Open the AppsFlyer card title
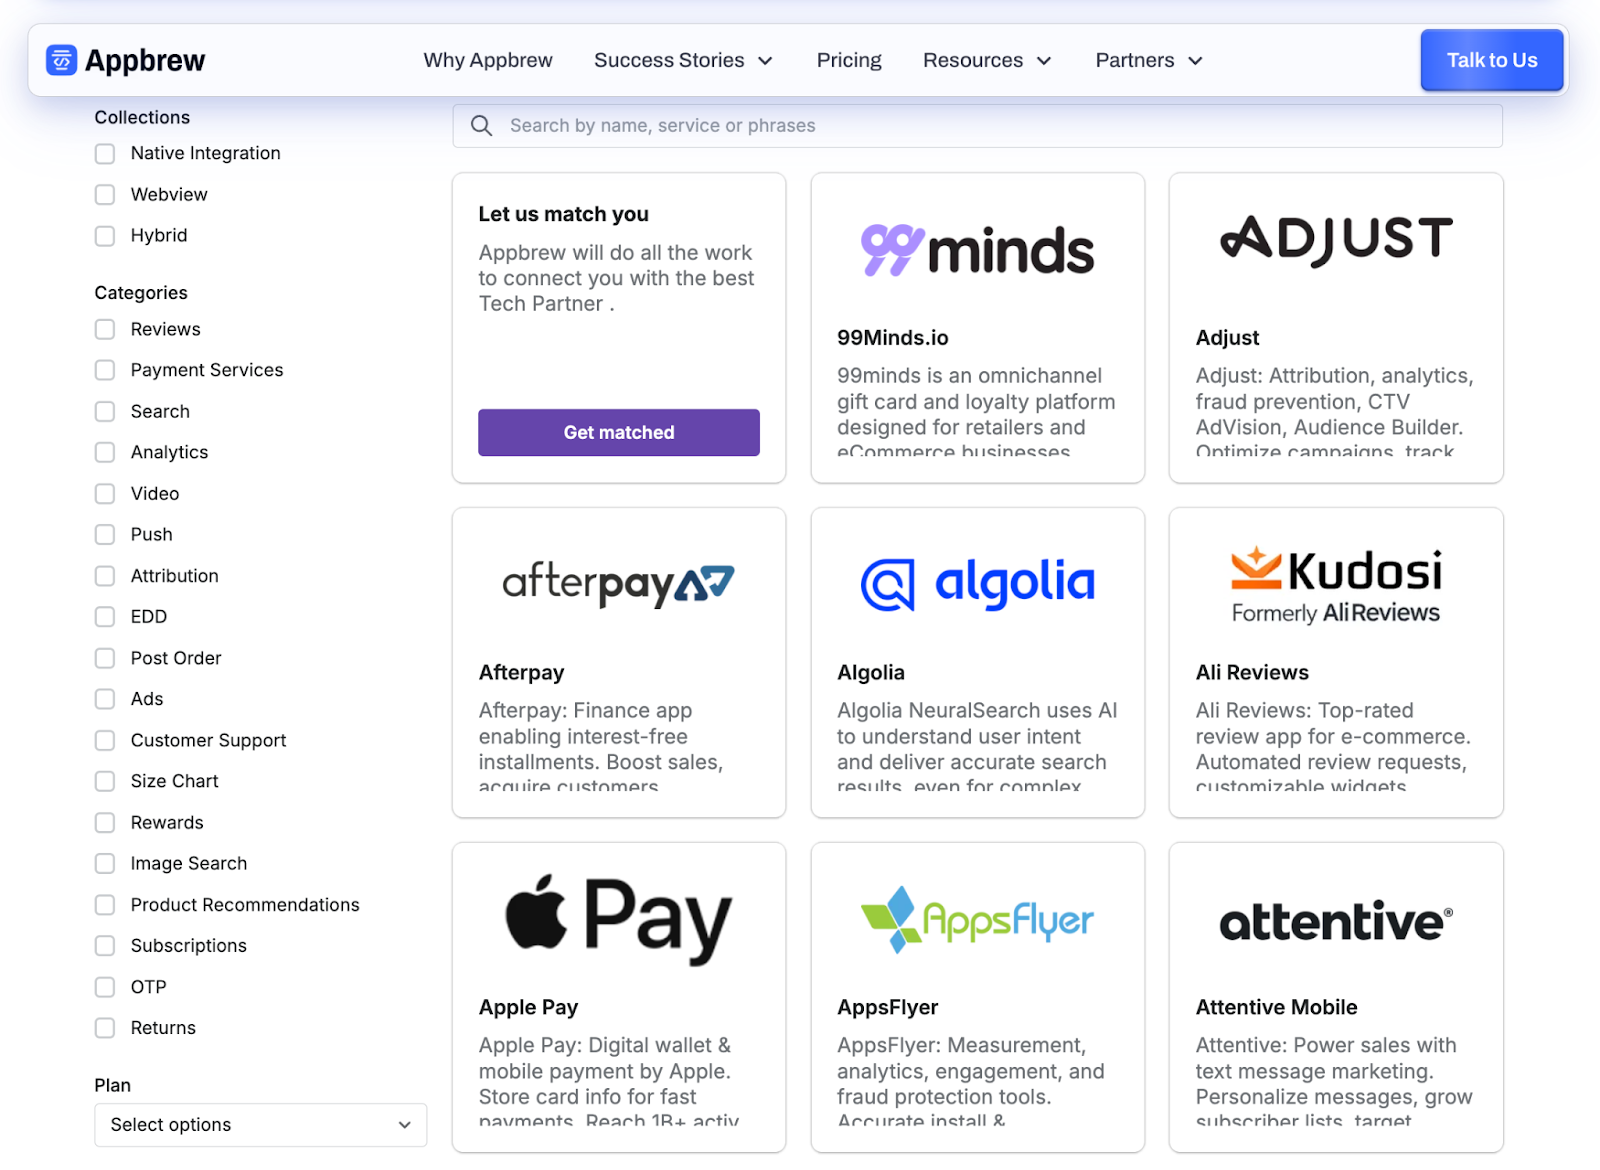The height and width of the screenshot is (1170, 1600). tap(888, 1008)
